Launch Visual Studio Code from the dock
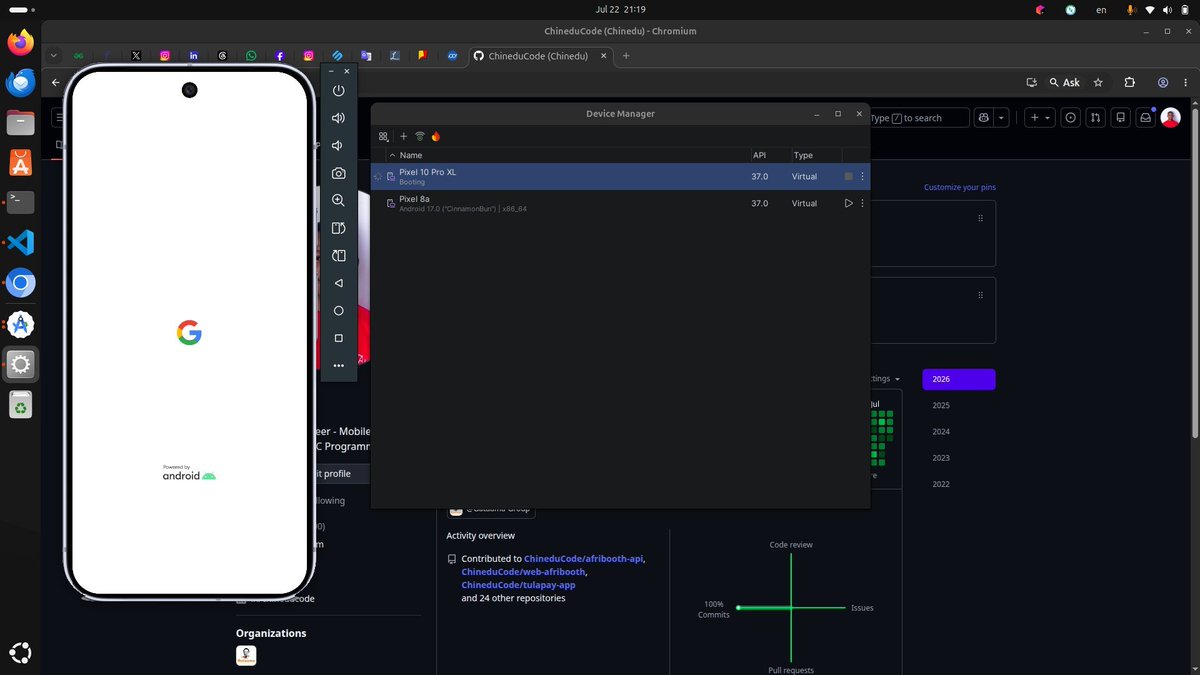 [x=21, y=242]
